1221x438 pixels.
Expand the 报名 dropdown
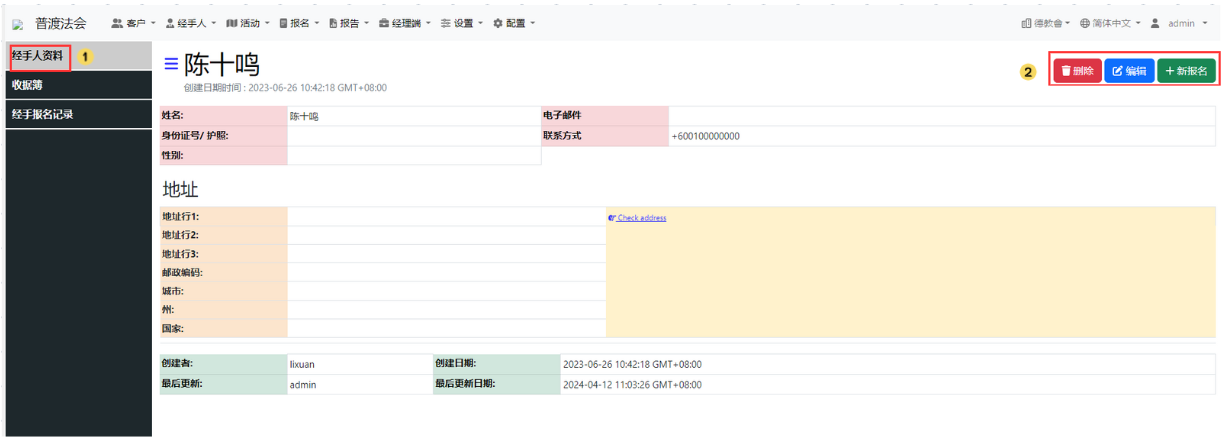coord(300,23)
